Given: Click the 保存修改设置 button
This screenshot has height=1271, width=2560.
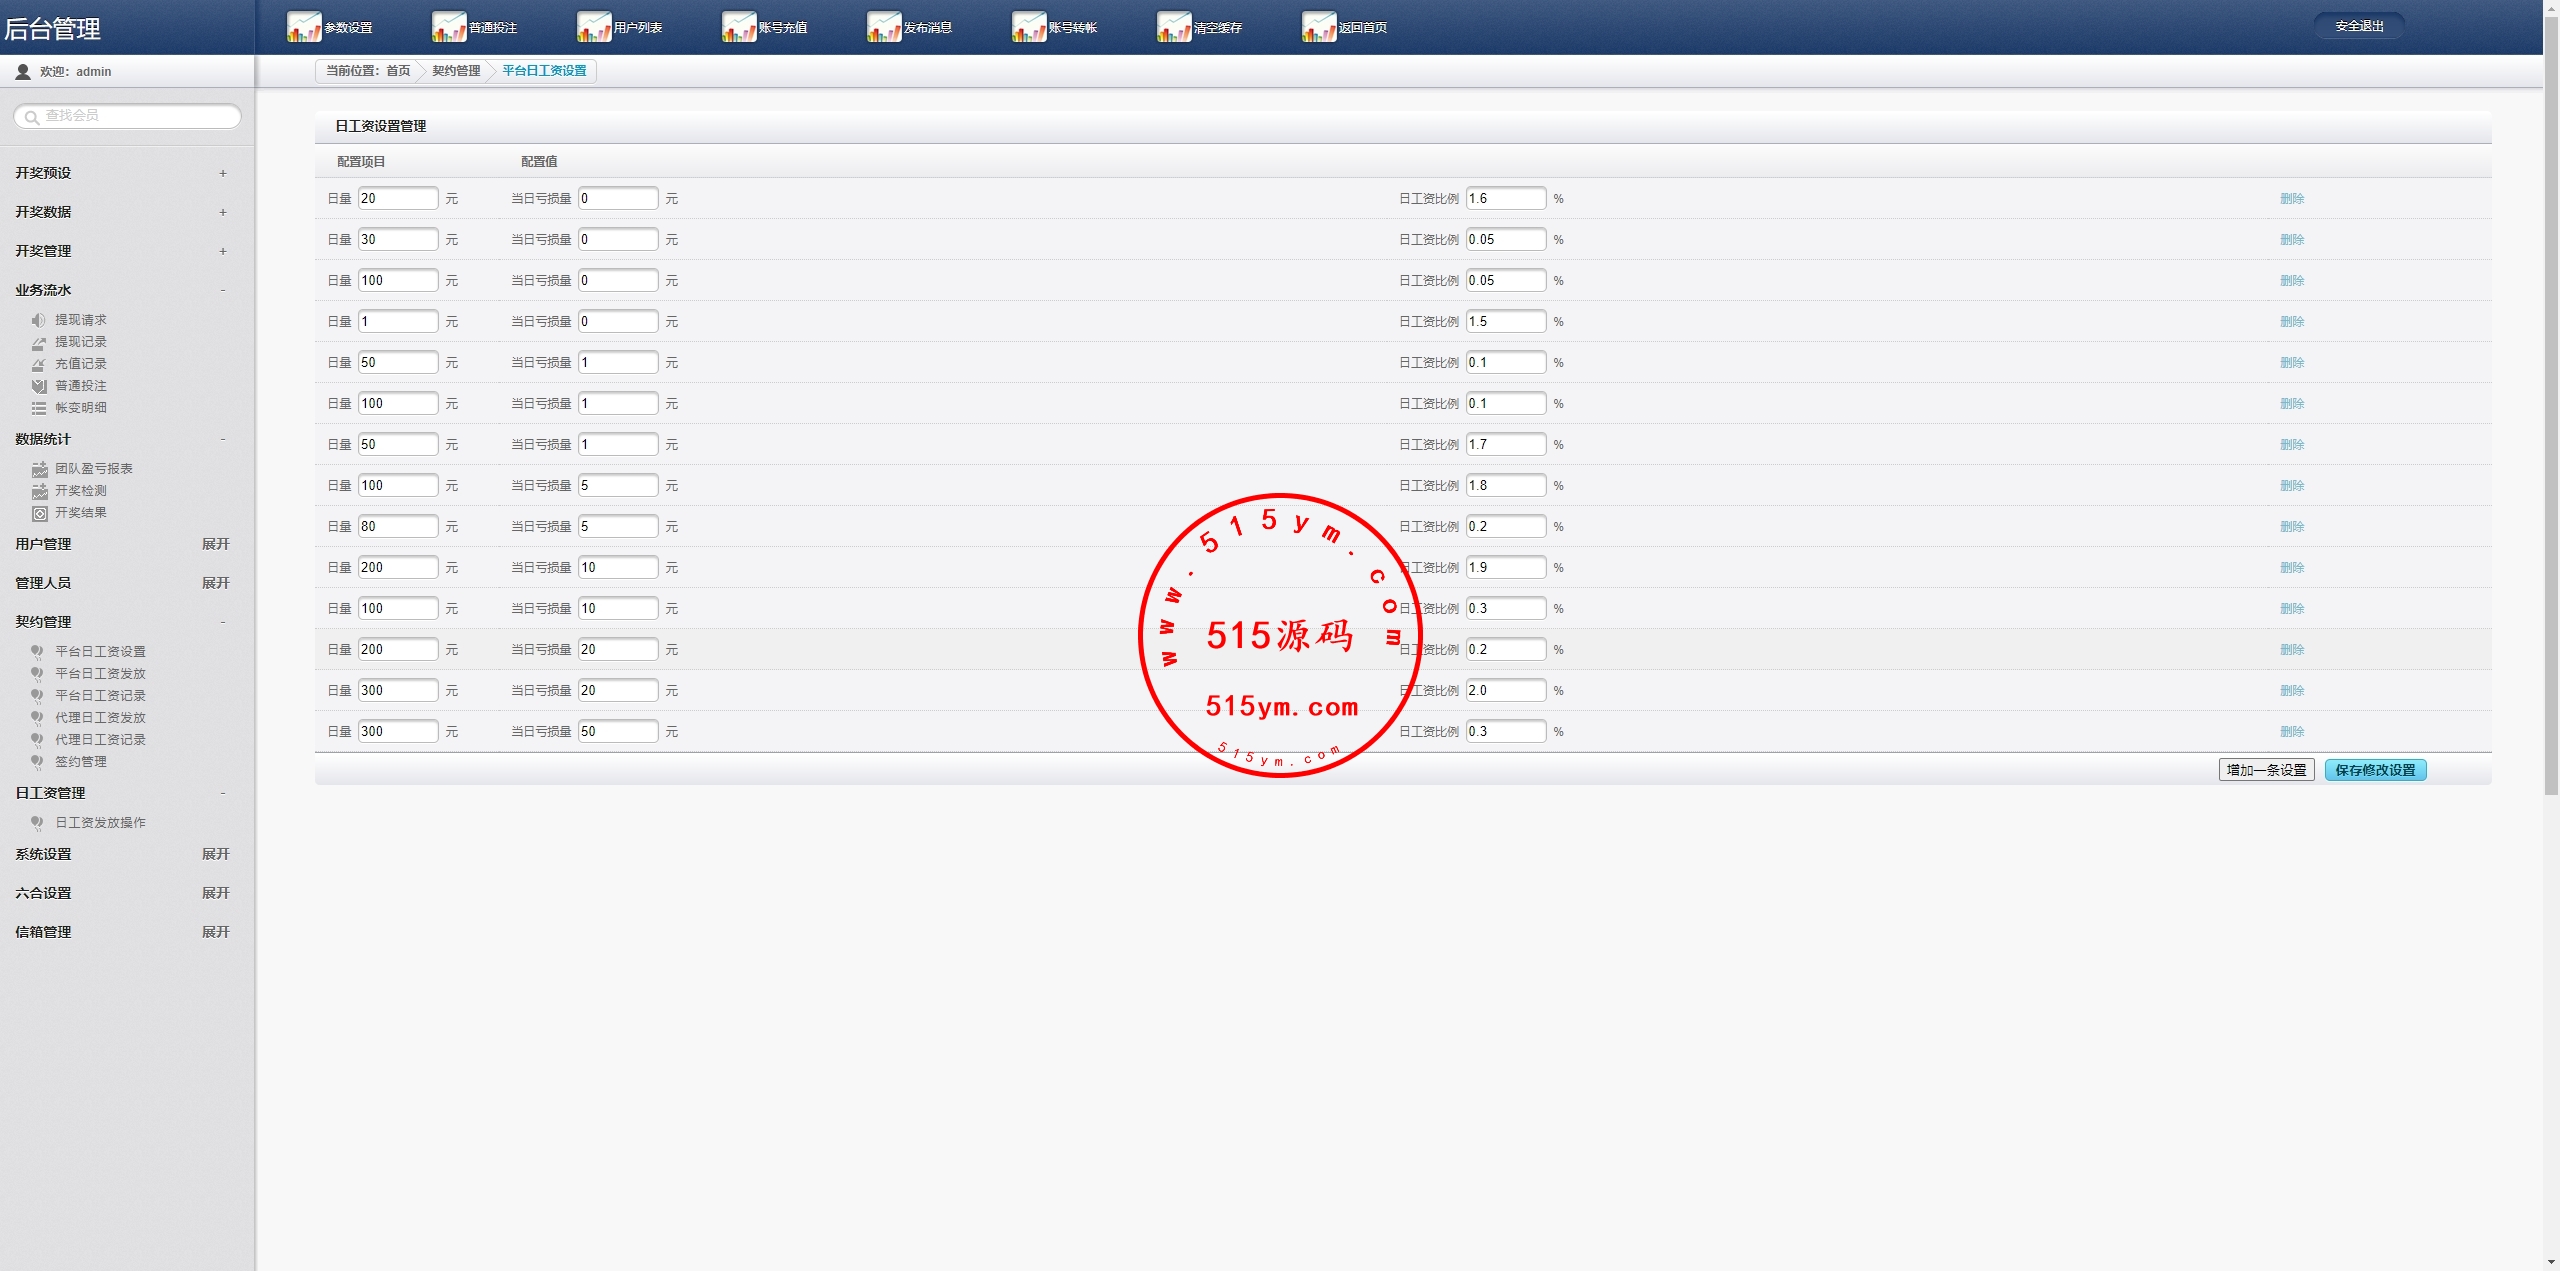Looking at the screenshot, I should tap(2374, 770).
